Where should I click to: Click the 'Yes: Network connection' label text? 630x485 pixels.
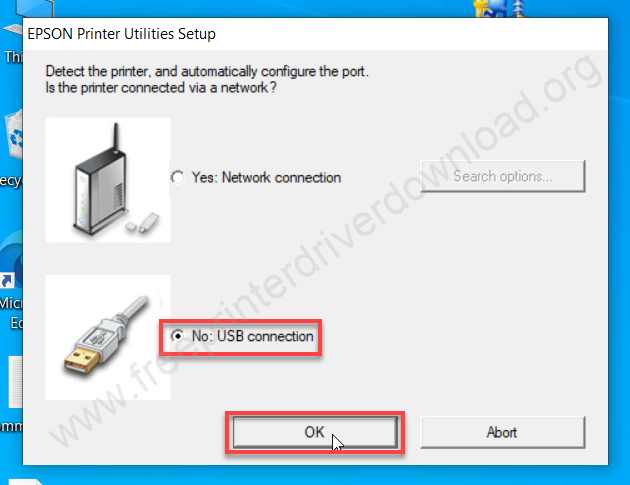click(x=266, y=177)
